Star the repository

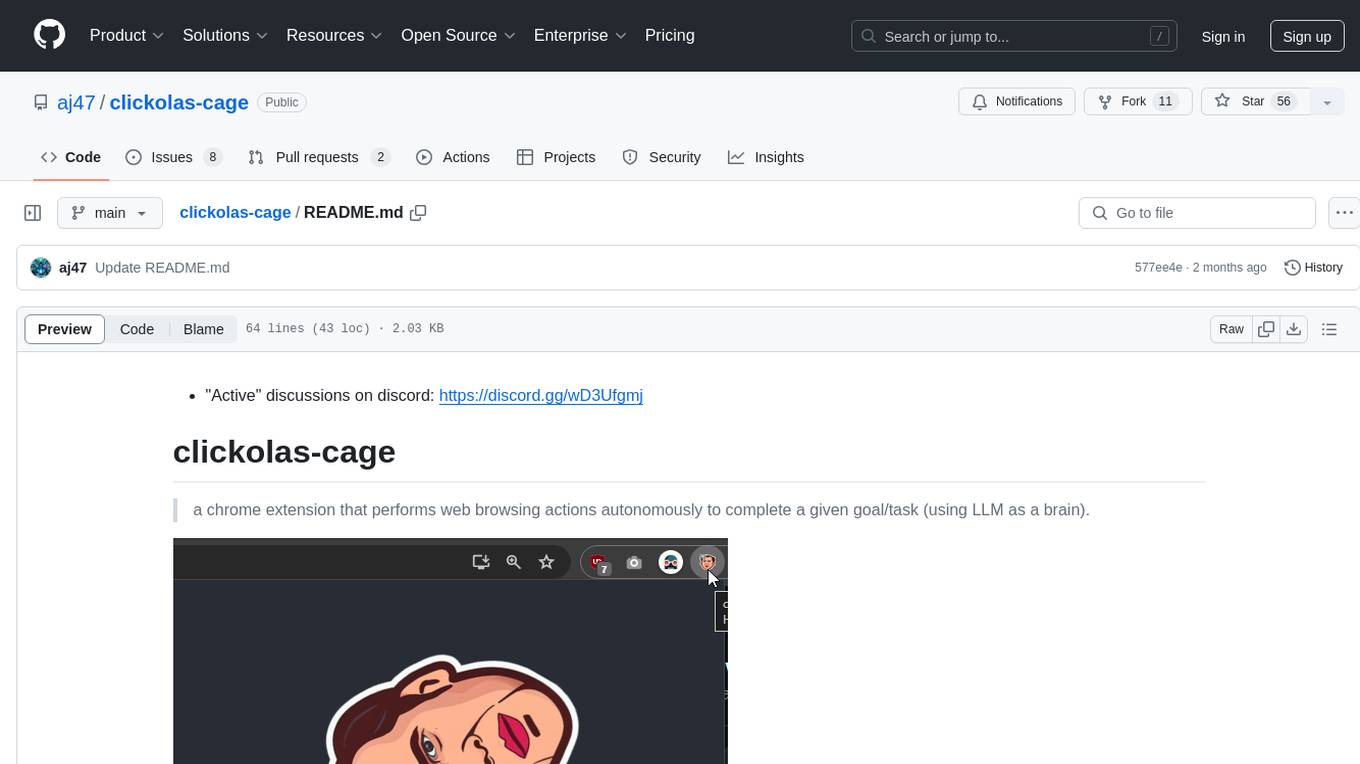click(x=1255, y=102)
